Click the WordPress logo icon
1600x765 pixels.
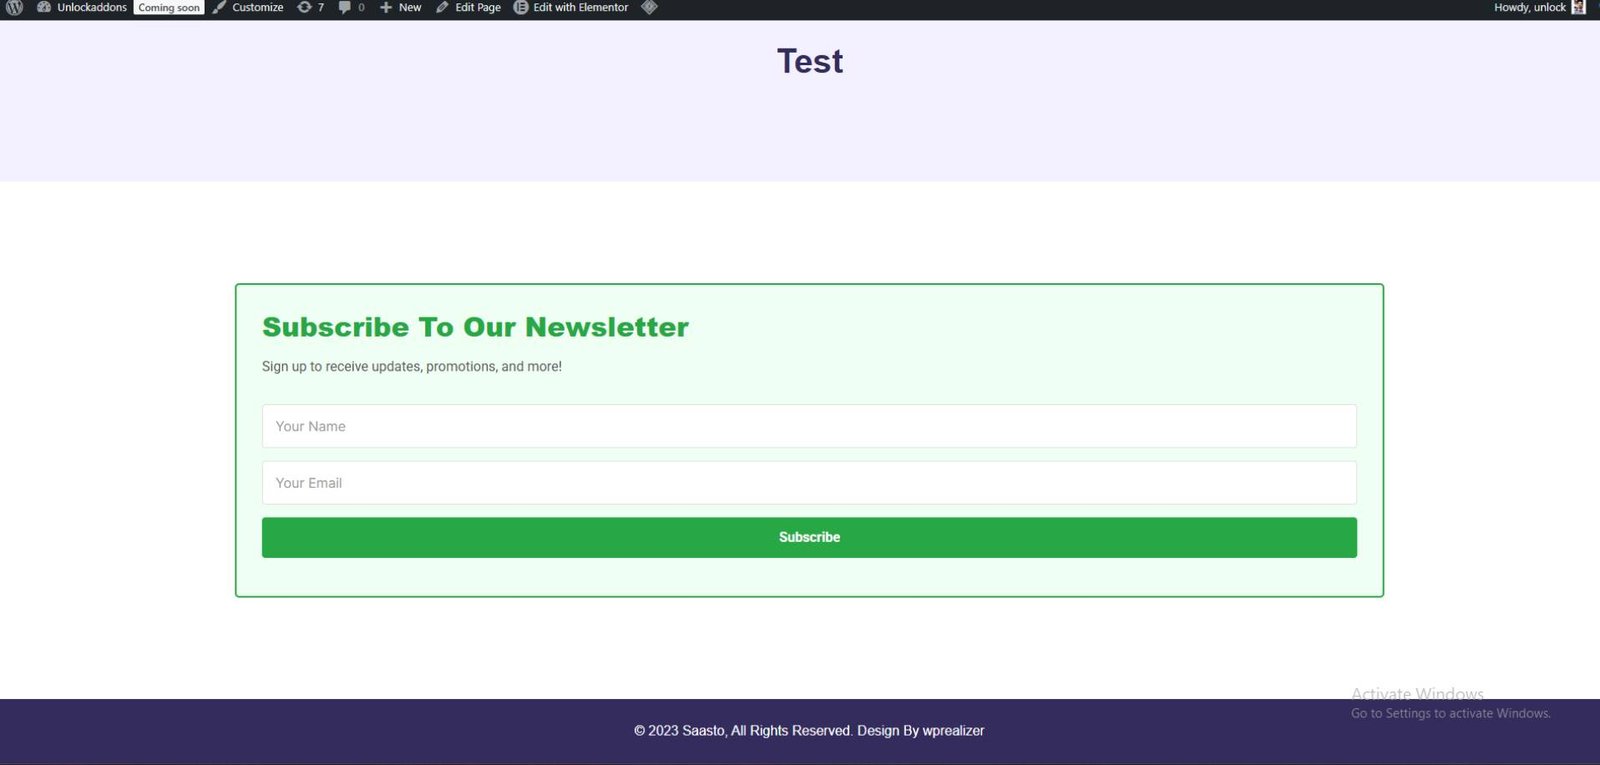(x=15, y=7)
